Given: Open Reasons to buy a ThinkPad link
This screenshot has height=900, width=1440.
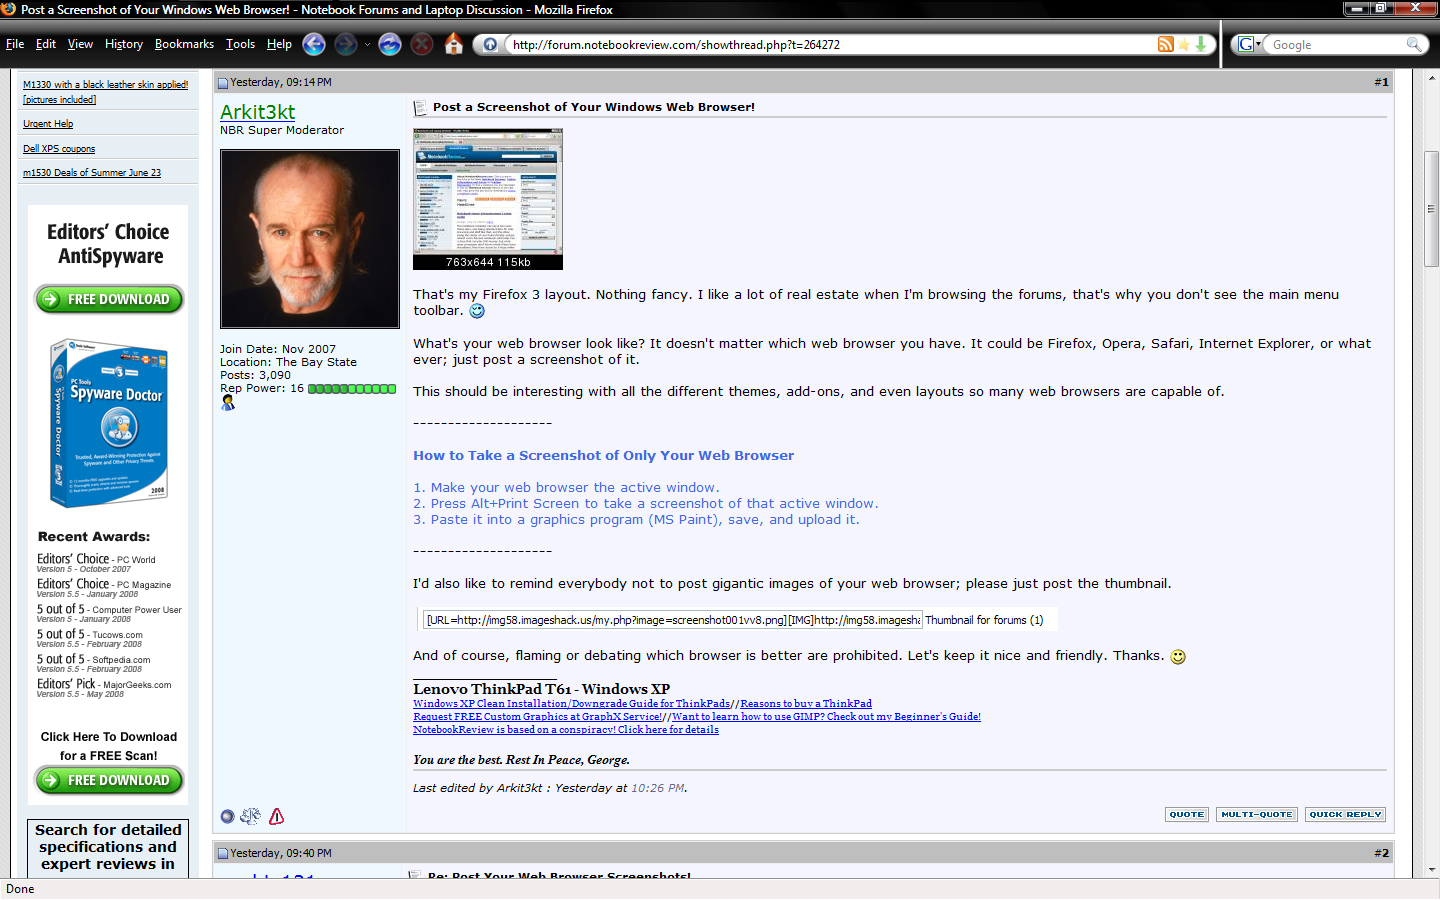Looking at the screenshot, I should (806, 704).
